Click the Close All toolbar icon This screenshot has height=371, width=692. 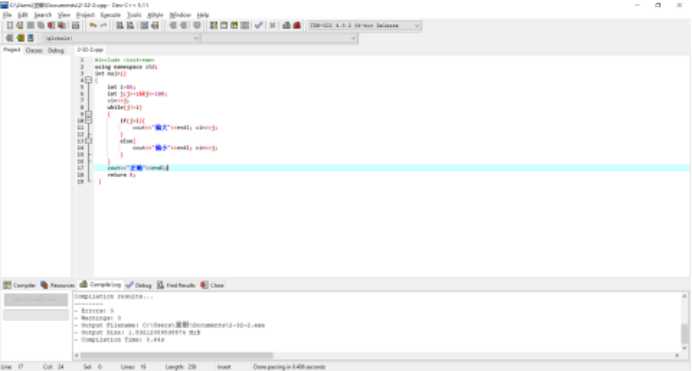(62, 26)
